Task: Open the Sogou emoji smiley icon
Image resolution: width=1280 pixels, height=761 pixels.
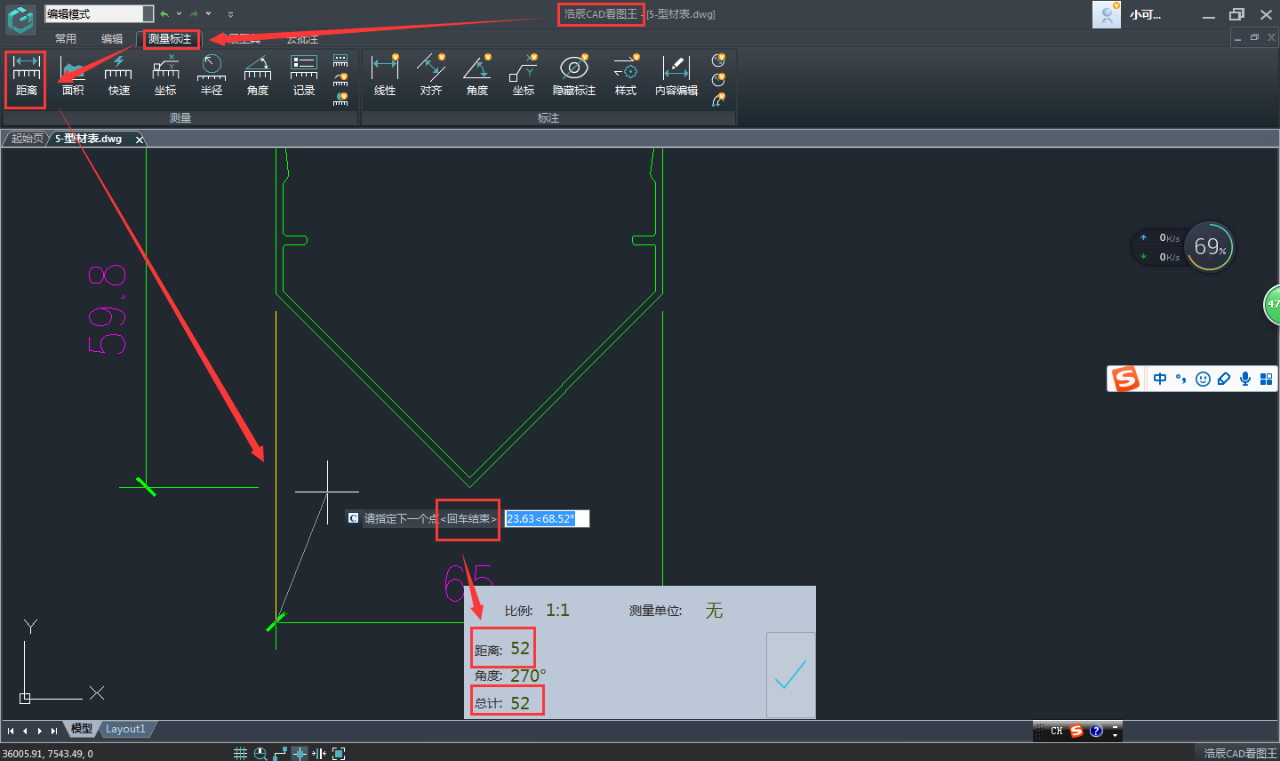Action: [1203, 379]
